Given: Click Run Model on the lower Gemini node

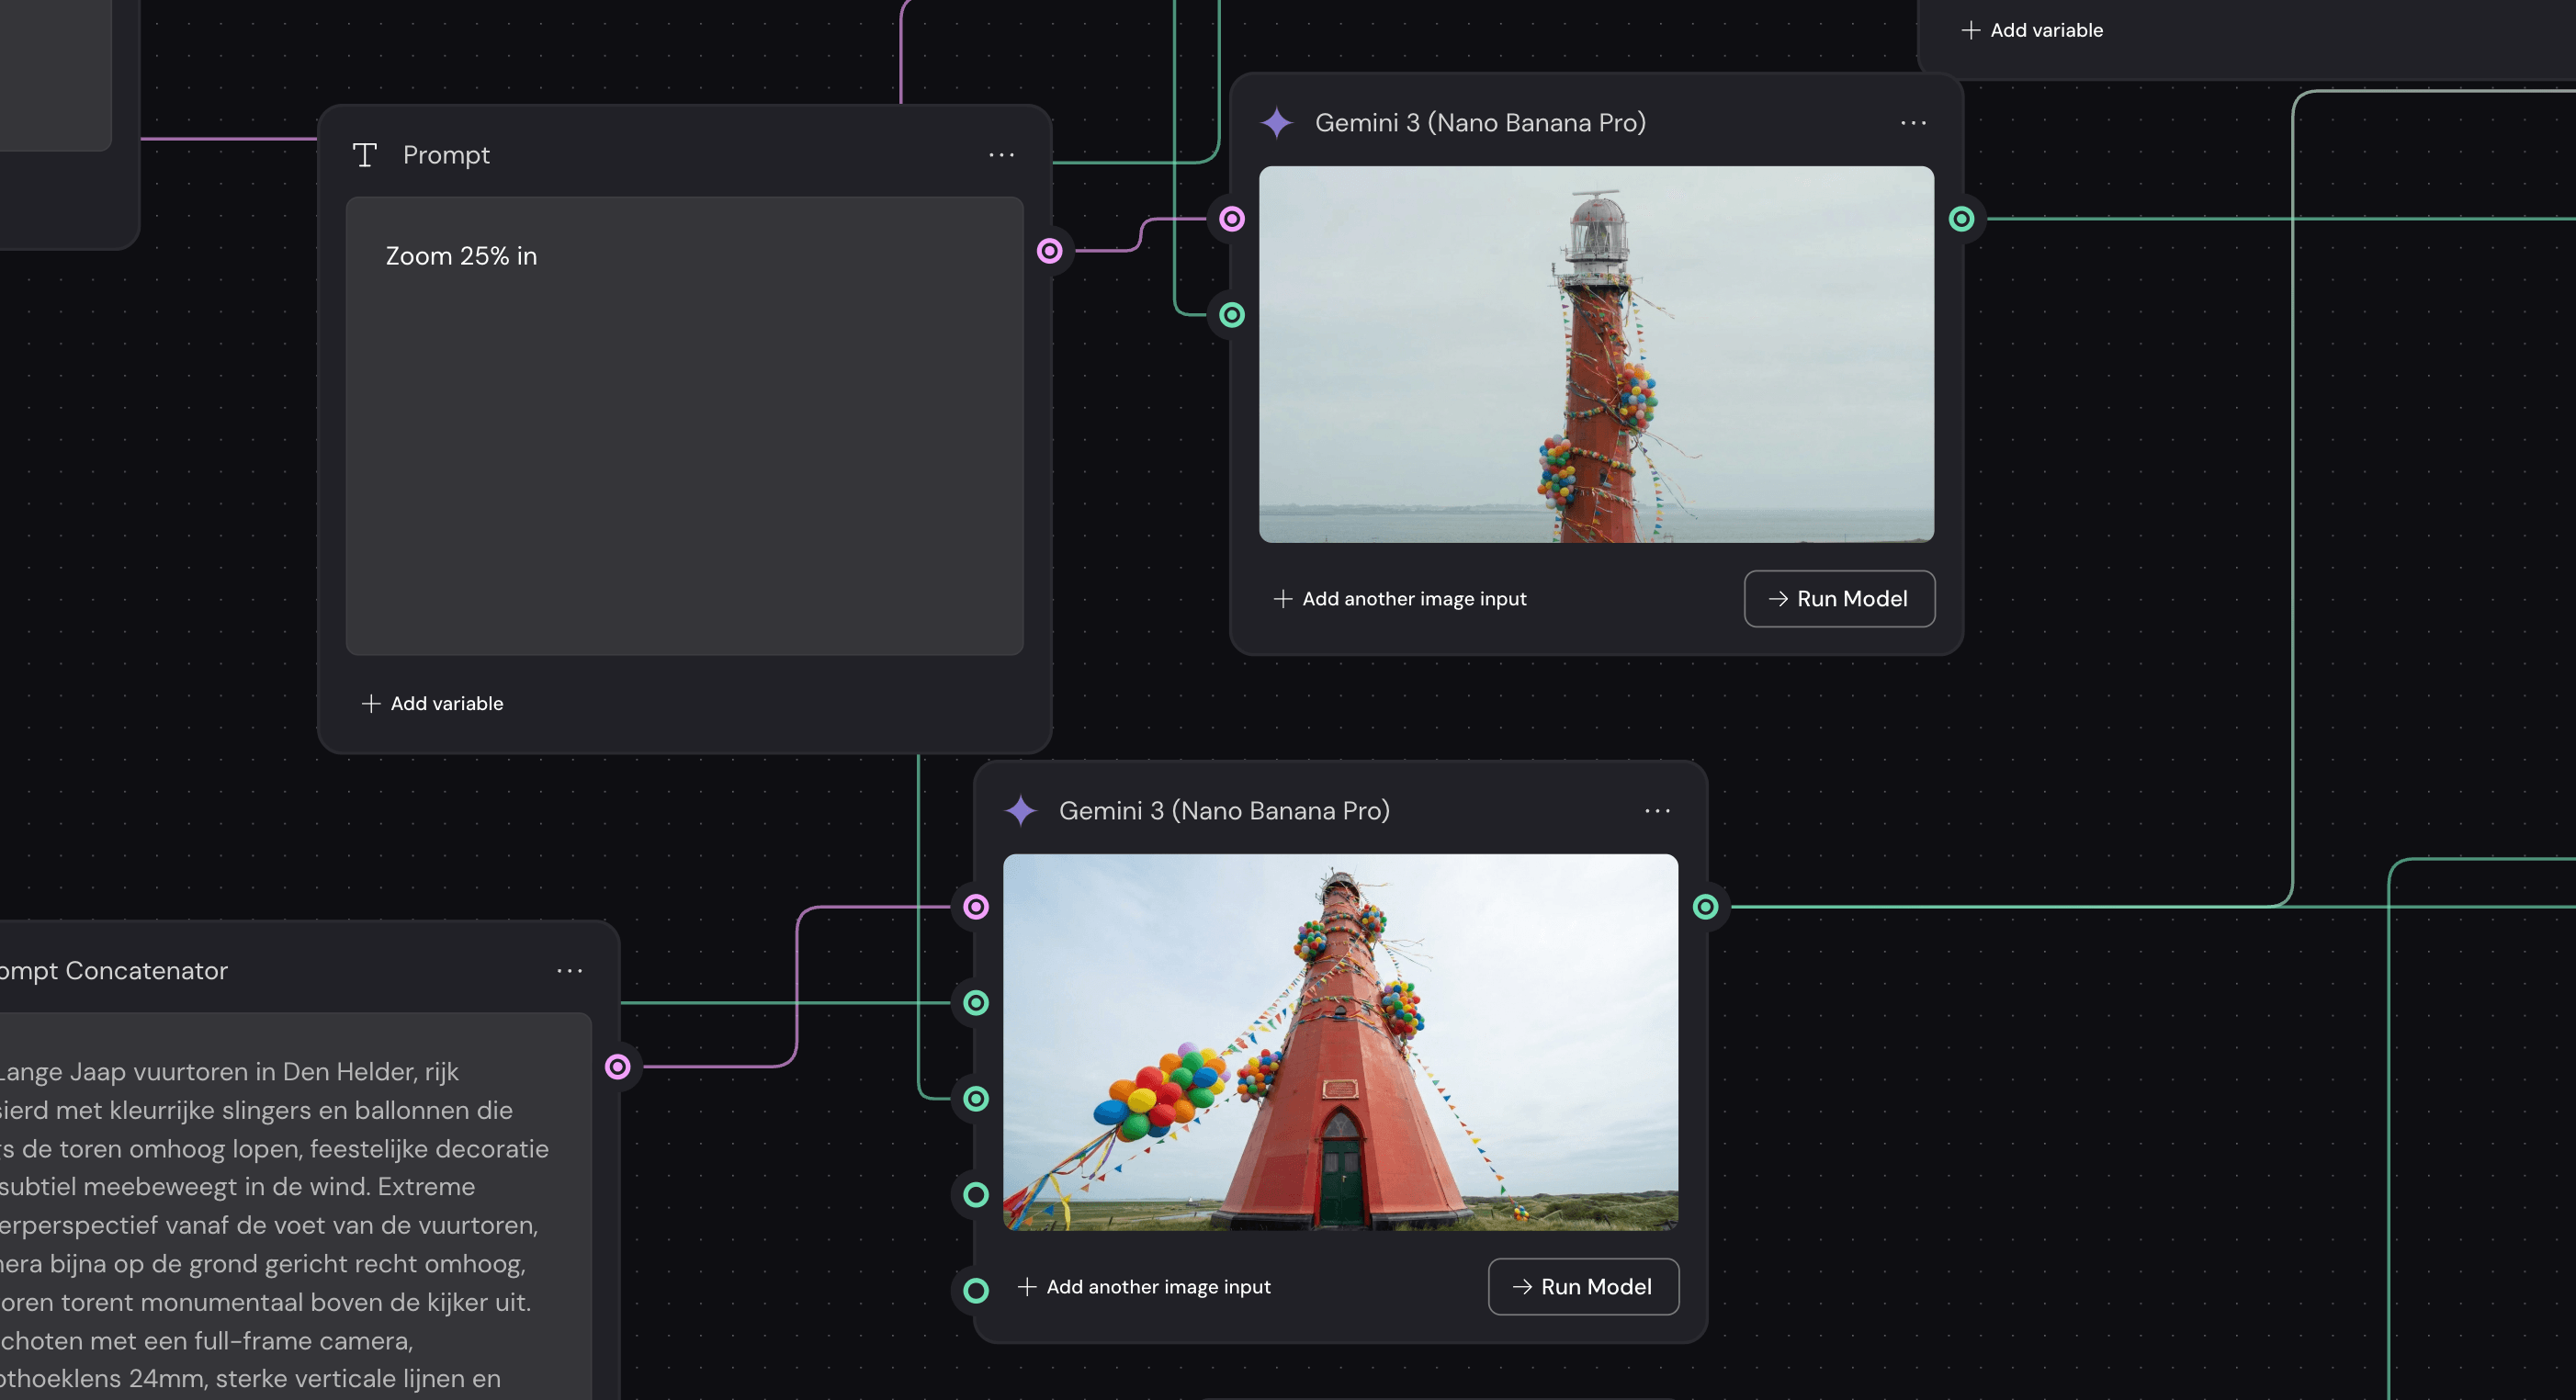Looking at the screenshot, I should [1583, 1287].
